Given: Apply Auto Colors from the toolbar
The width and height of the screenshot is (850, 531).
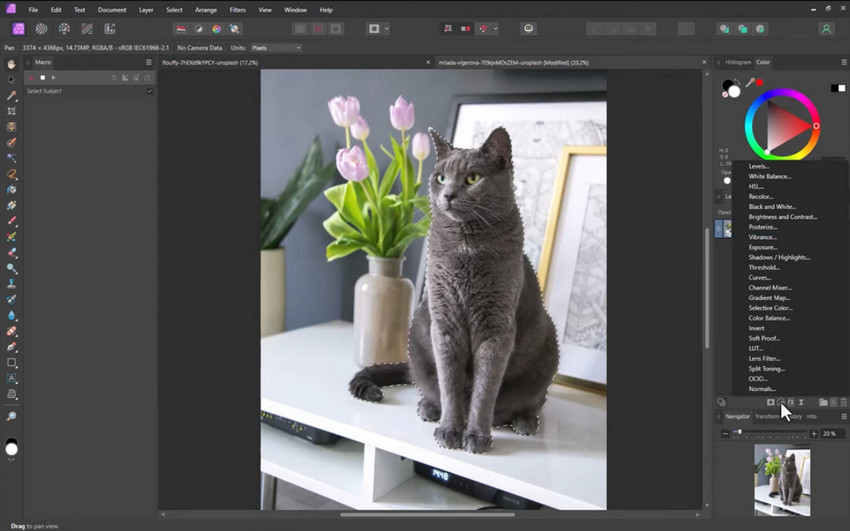Looking at the screenshot, I should click(216, 29).
